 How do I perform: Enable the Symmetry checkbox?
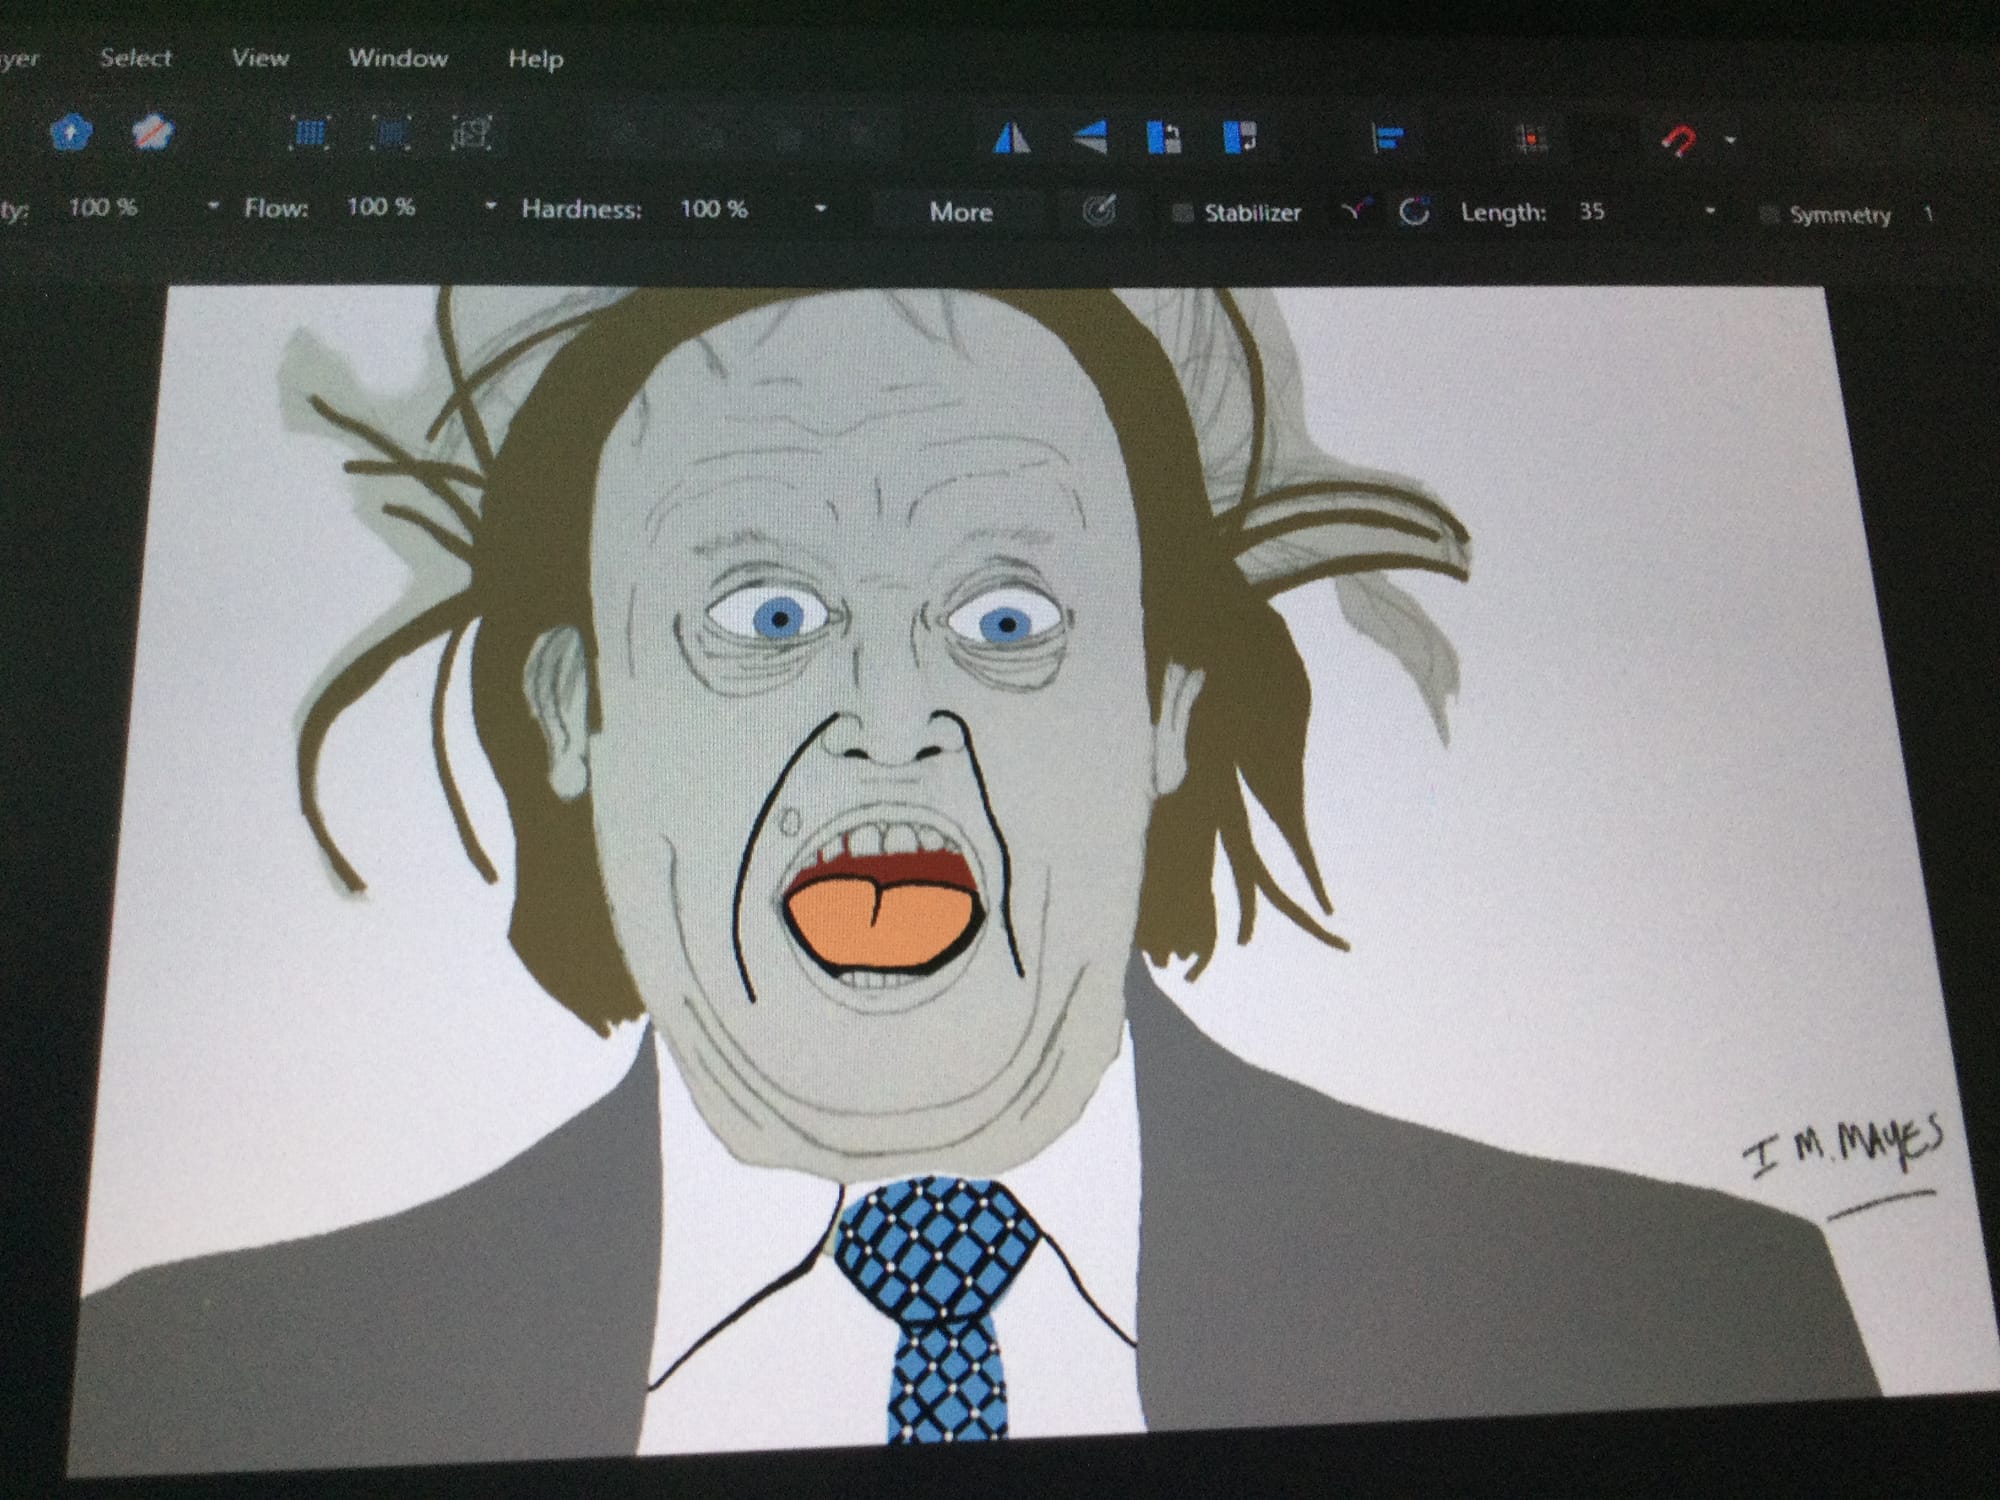pos(1768,215)
